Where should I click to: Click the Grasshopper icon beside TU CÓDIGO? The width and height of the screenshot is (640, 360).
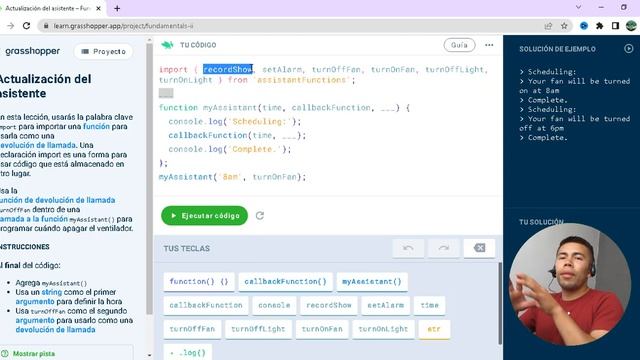click(167, 45)
